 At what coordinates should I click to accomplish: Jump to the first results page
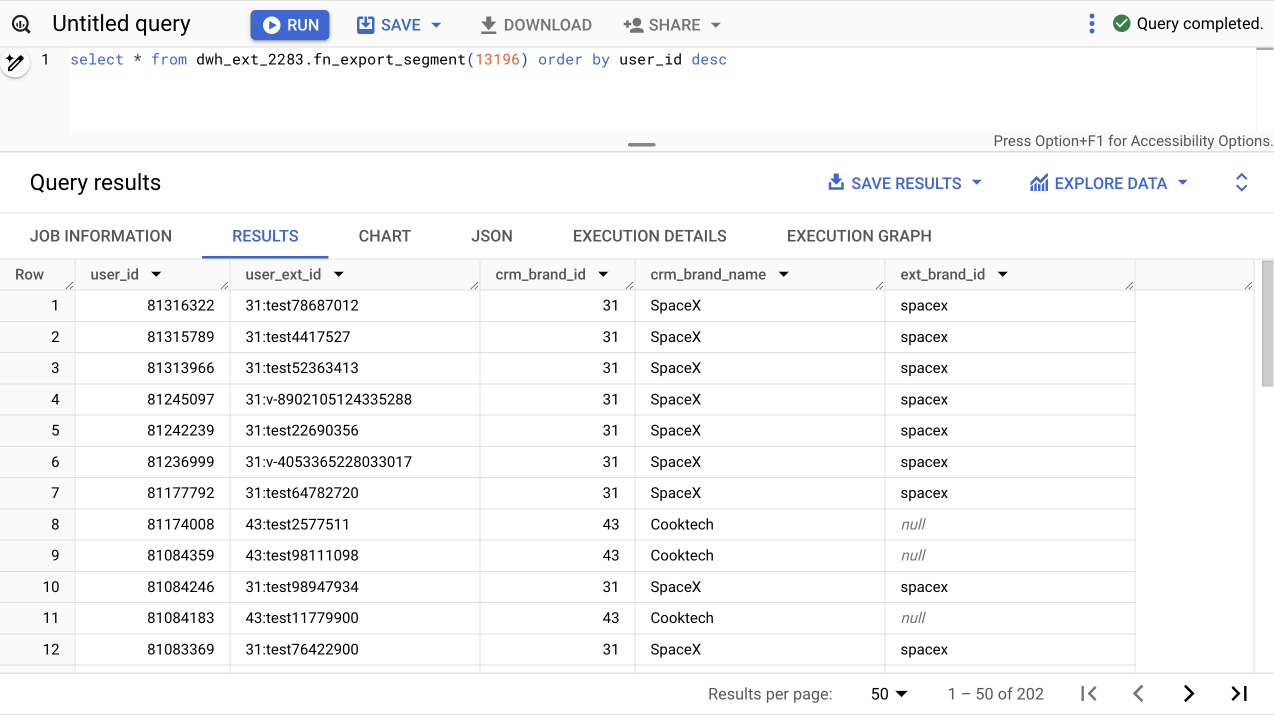(1089, 694)
